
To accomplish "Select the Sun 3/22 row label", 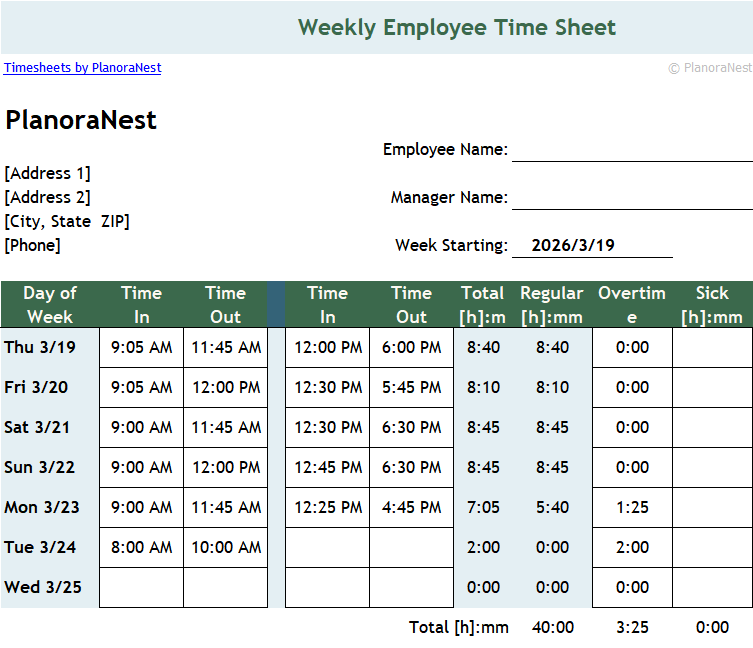I will point(39,467).
